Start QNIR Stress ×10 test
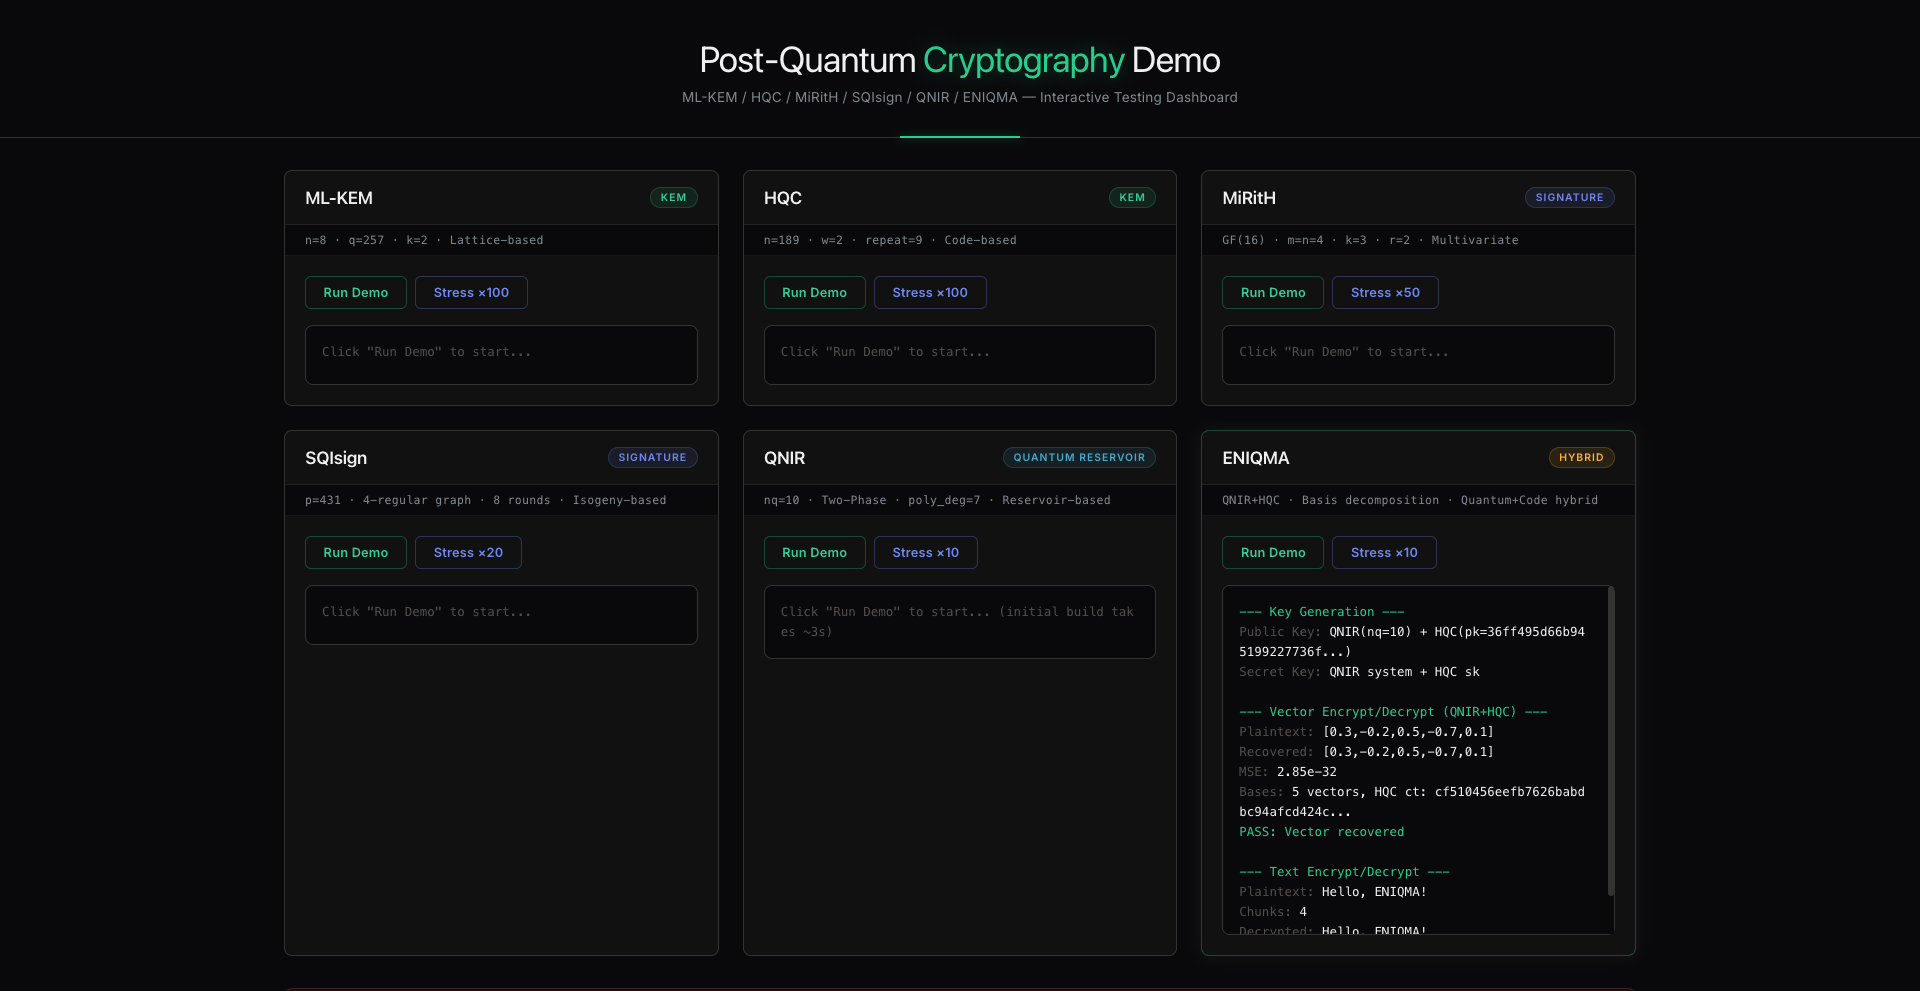Image resolution: width=1920 pixels, height=991 pixels. [925, 553]
